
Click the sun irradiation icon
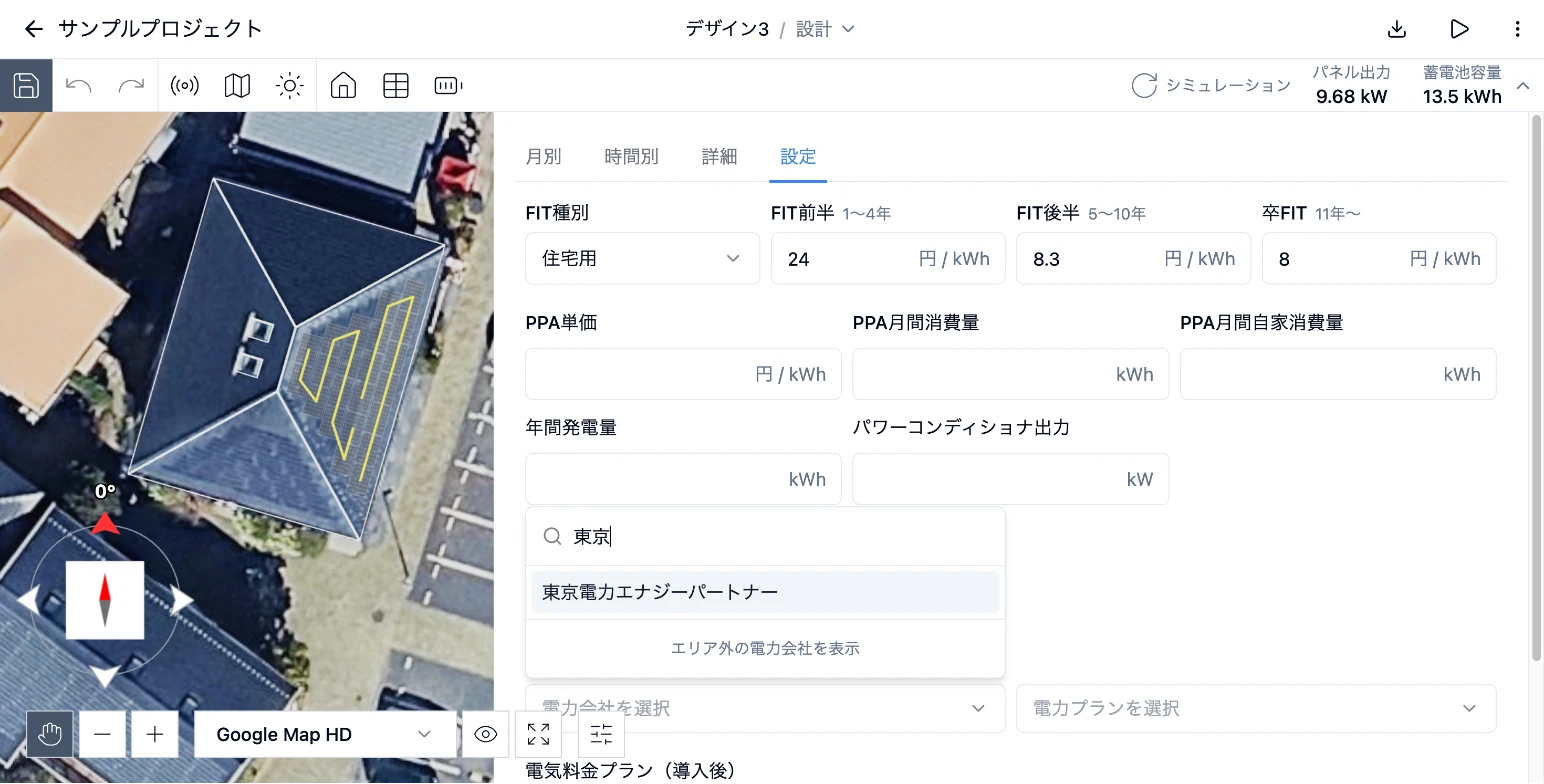[290, 86]
